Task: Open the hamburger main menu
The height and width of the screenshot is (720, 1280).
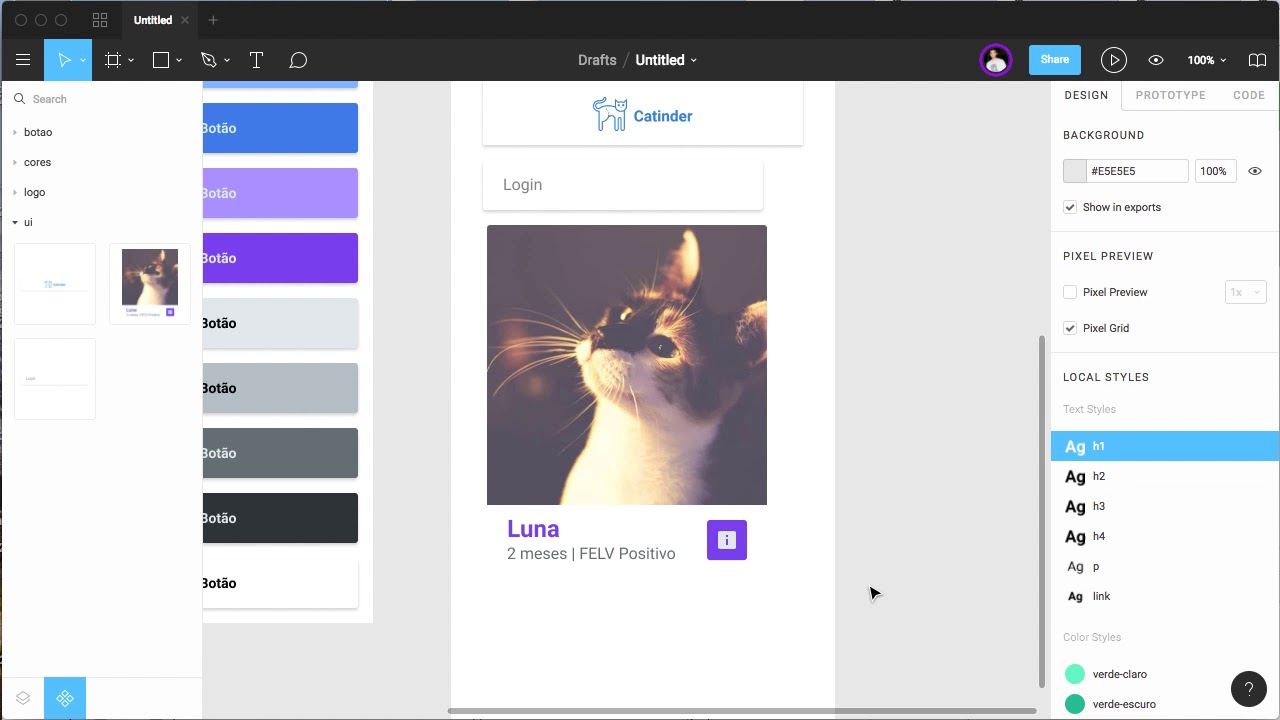Action: tap(22, 60)
